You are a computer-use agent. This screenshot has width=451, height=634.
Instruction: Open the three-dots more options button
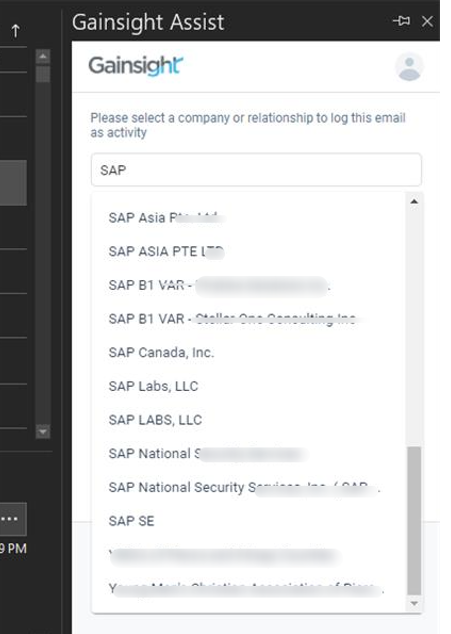pyautogui.click(x=11, y=519)
